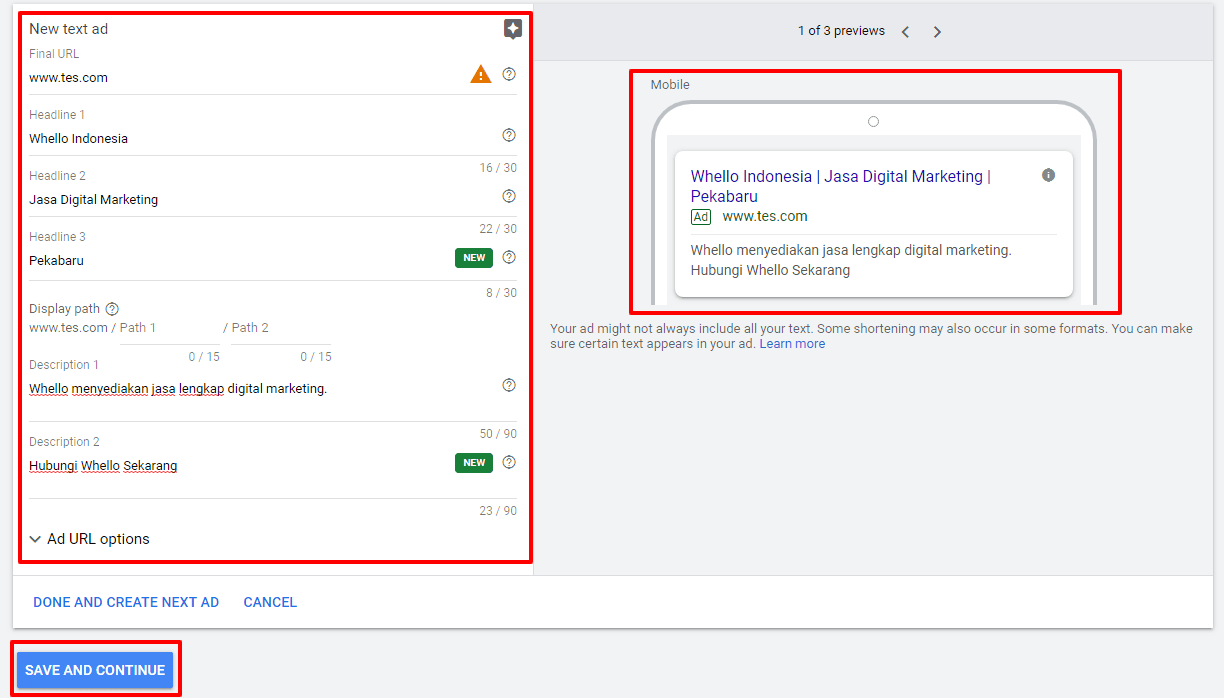This screenshot has width=1224, height=698.
Task: Go to previous ad preview
Action: pos(905,32)
